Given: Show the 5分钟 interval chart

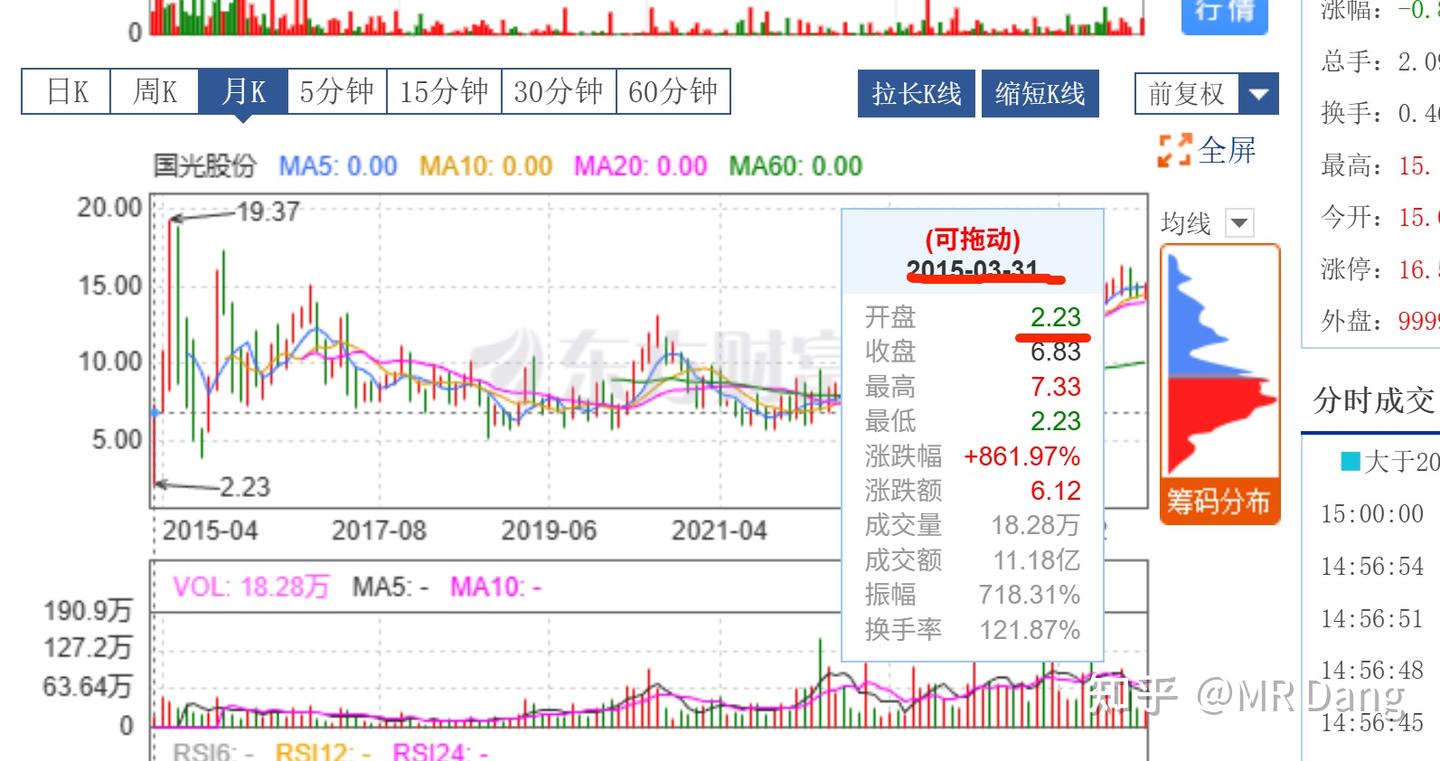Looking at the screenshot, I should (x=337, y=92).
